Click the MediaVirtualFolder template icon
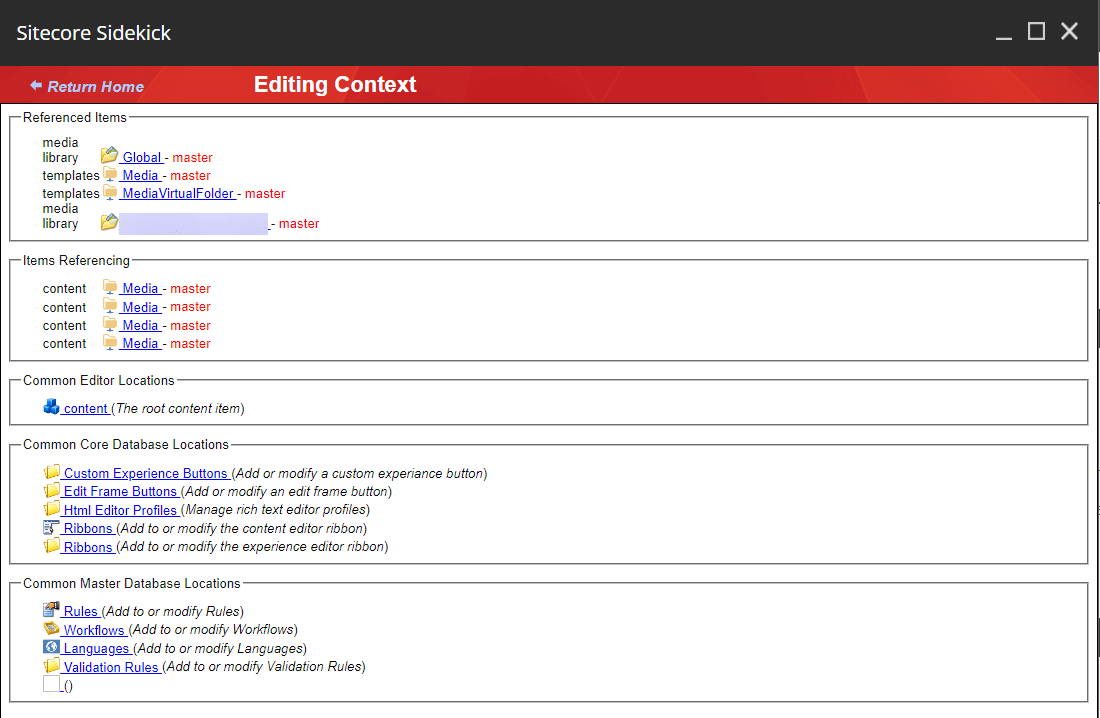1100x718 pixels. [110, 193]
